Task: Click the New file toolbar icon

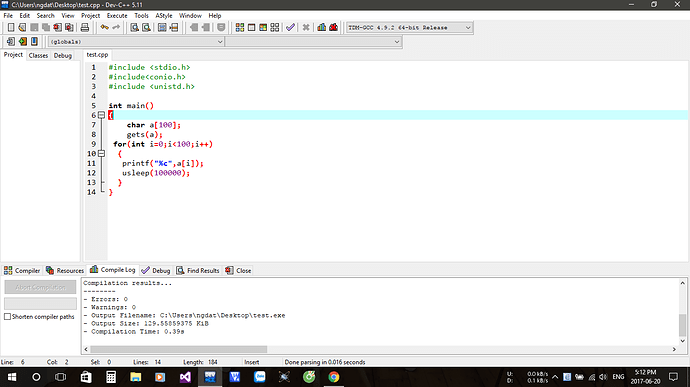Action: [11, 27]
